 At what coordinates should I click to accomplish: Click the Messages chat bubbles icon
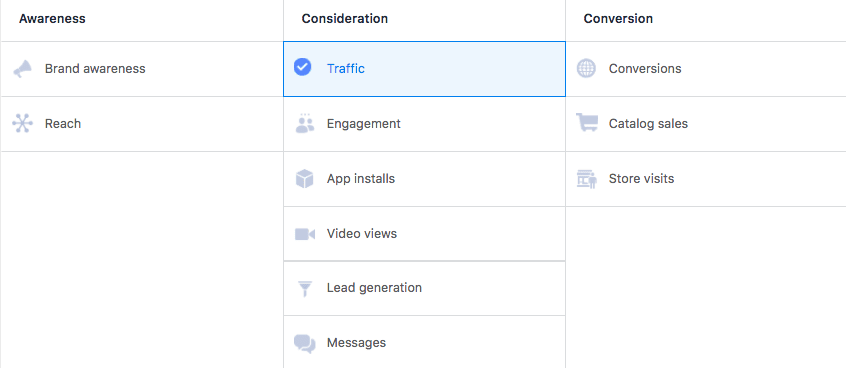tap(305, 343)
